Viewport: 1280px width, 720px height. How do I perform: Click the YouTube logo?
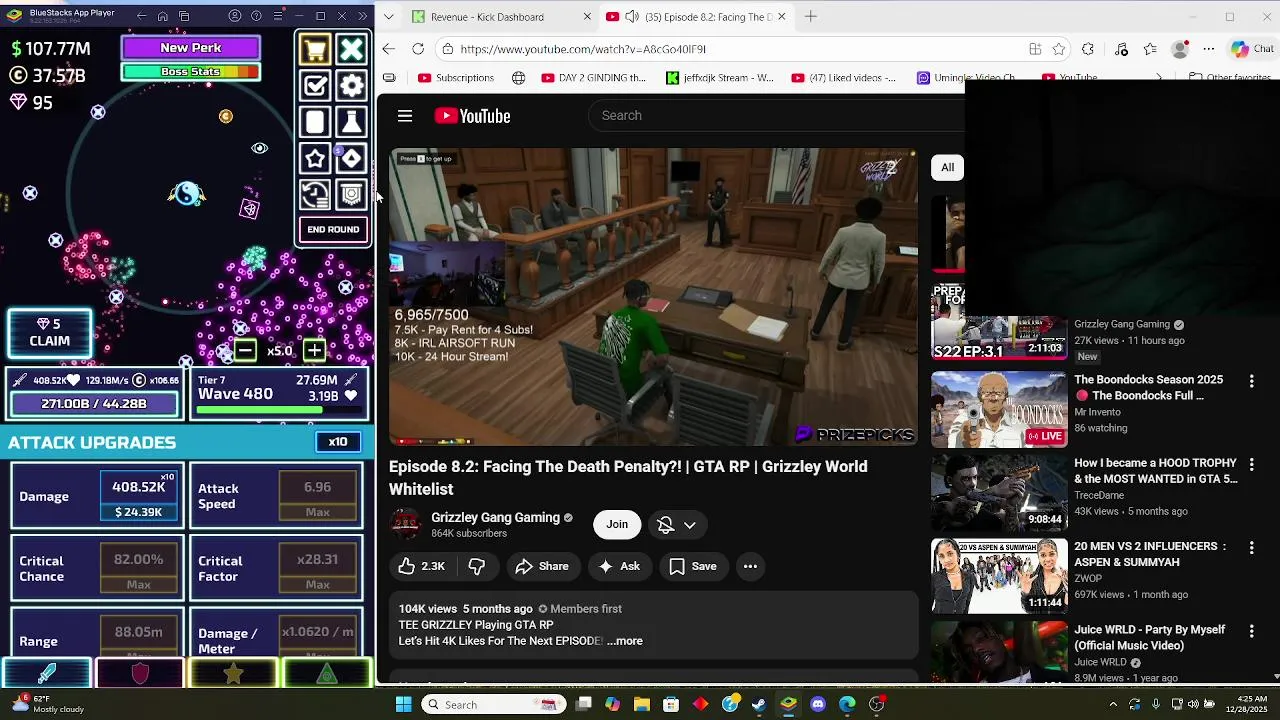[x=472, y=116]
